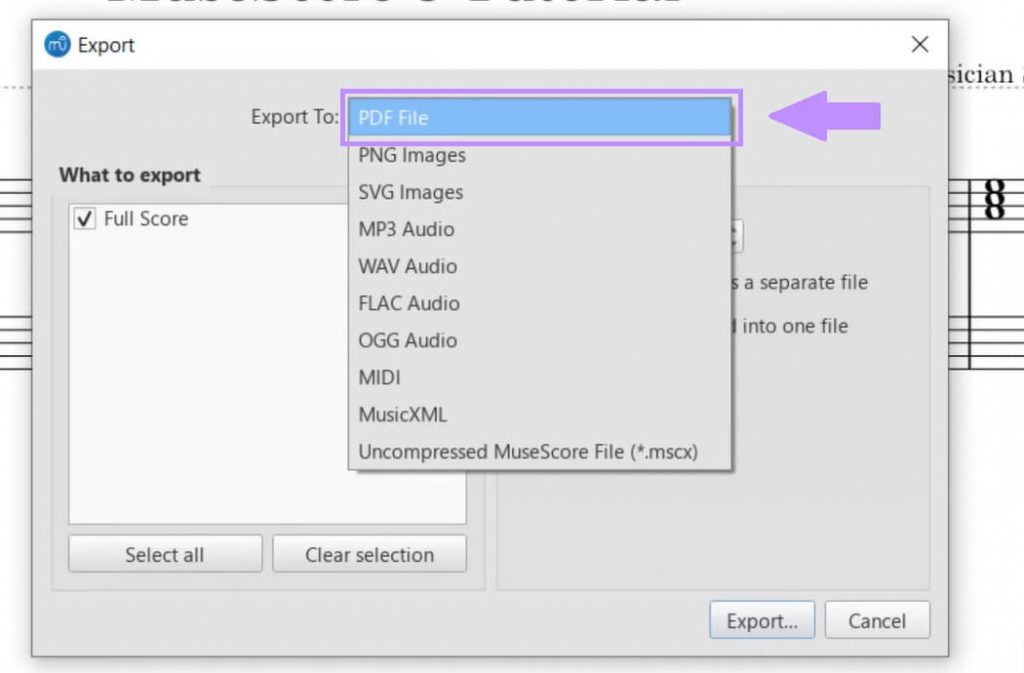
Task: Select MP3 Audio export format
Action: pyautogui.click(x=405, y=229)
